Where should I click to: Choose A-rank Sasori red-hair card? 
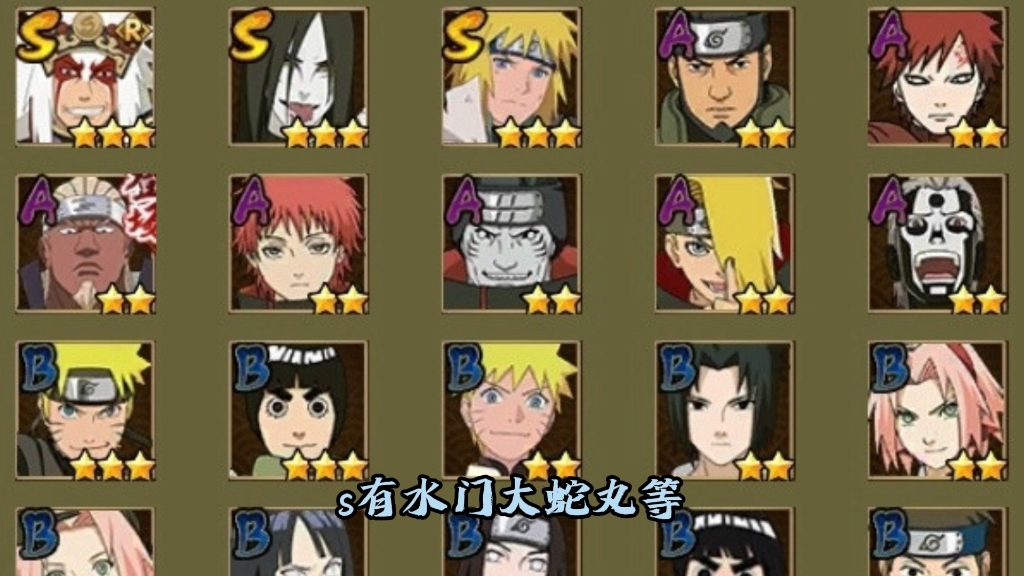(298, 244)
